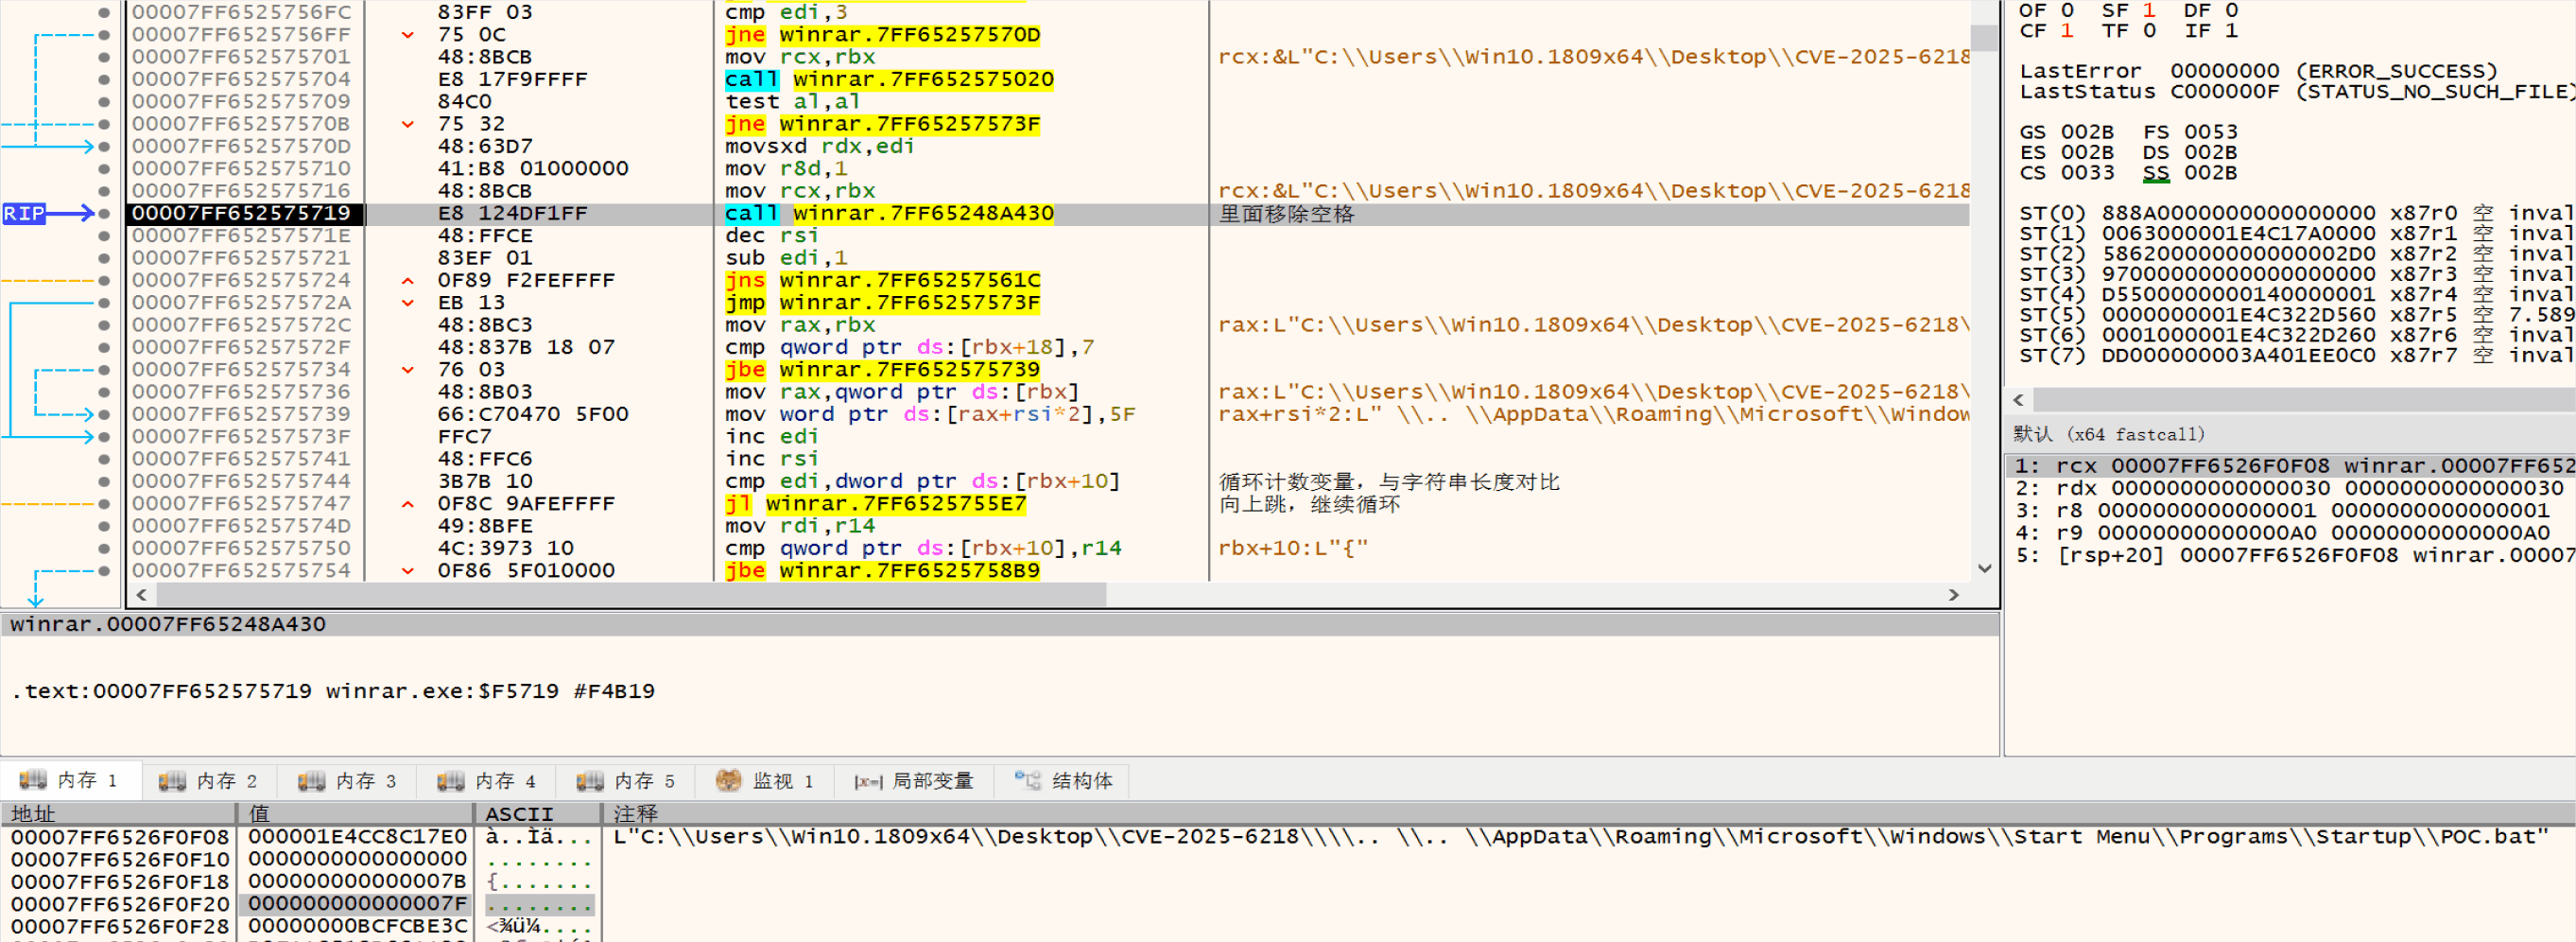Toggle breakpoint dot beside address 00007FF652575724
This screenshot has width=2576, height=942.
[x=104, y=280]
